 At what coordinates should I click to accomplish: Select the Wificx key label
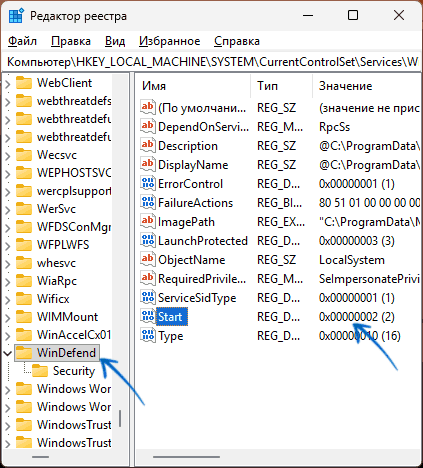click(x=53, y=299)
